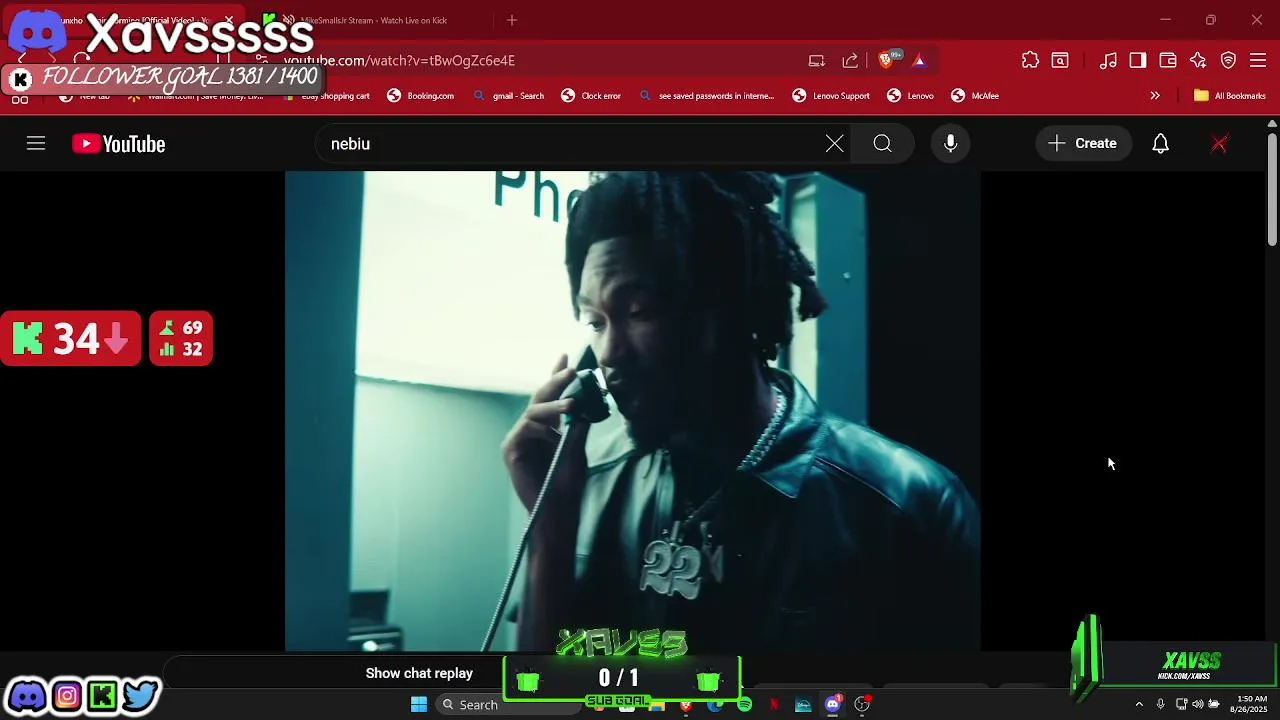Open saved passwords bookmark

706,96
